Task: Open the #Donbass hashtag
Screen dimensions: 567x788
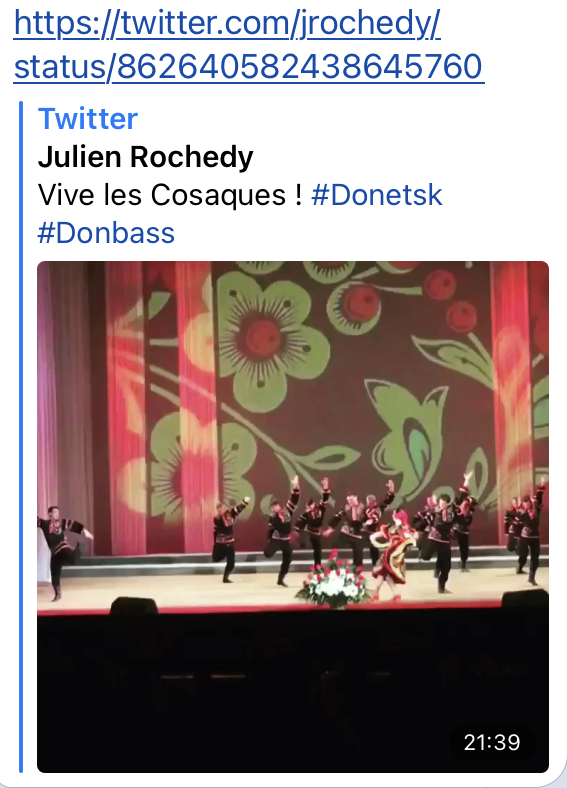Action: click(x=106, y=233)
